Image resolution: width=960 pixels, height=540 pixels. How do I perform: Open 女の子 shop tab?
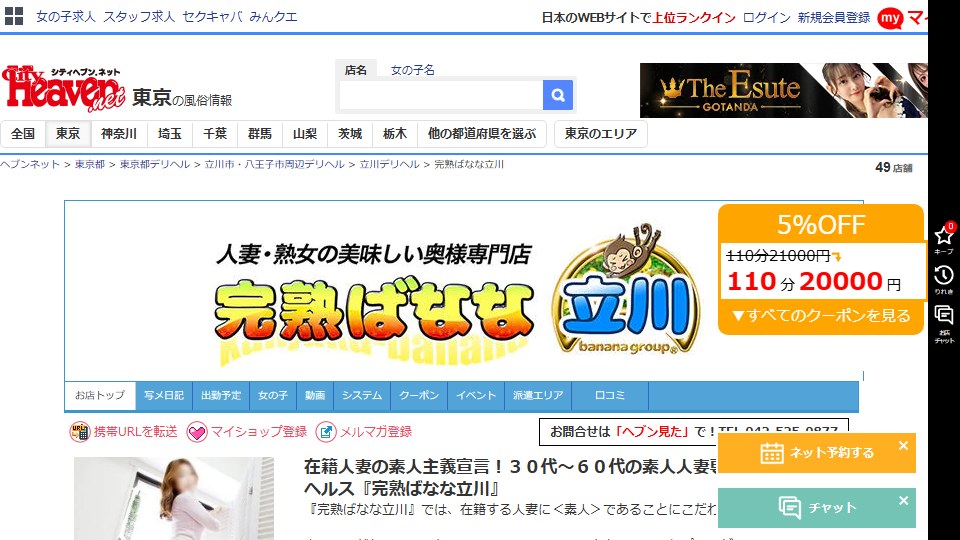273,396
